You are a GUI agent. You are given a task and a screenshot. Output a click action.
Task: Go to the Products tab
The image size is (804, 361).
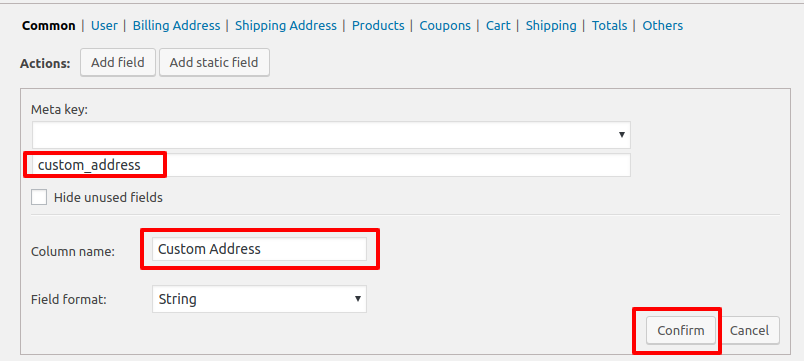pos(378,26)
